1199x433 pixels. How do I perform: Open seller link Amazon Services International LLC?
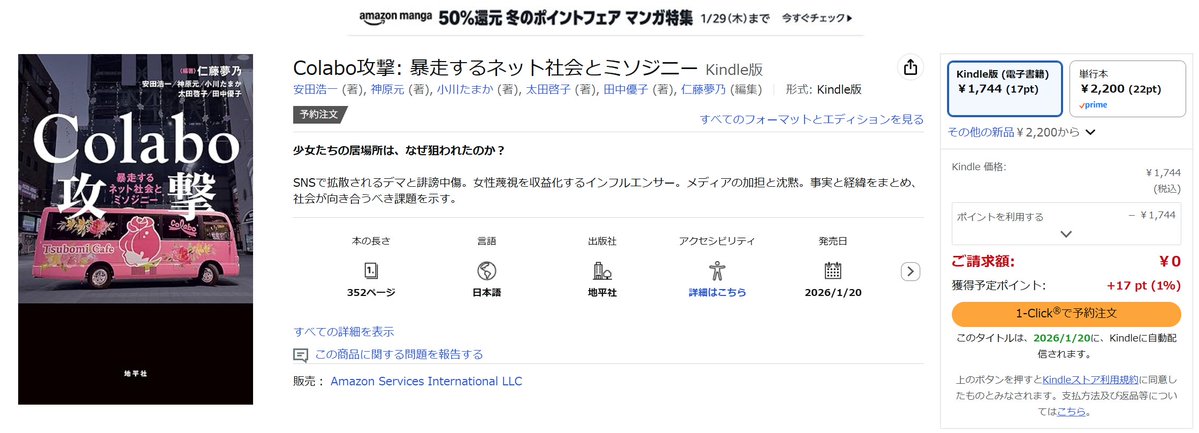point(426,381)
